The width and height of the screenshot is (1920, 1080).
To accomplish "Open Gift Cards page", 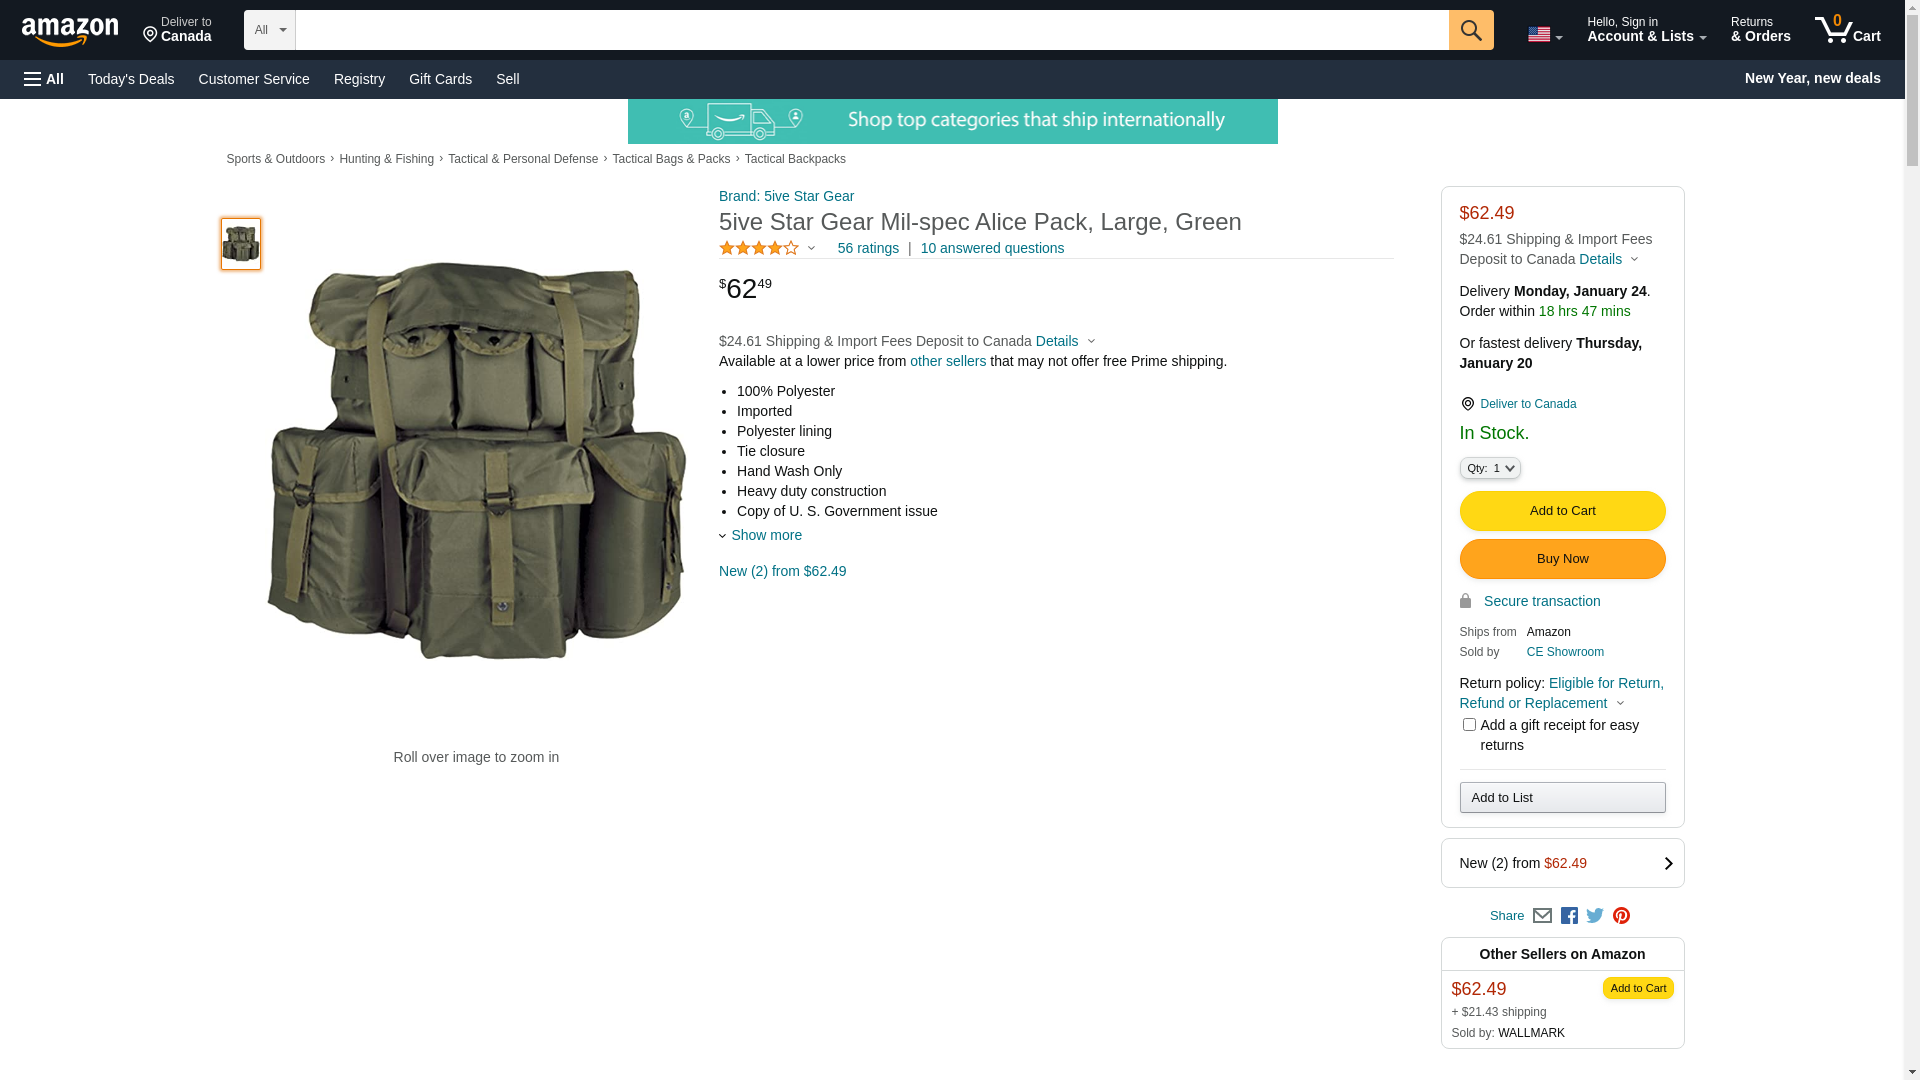I will 440,79.
